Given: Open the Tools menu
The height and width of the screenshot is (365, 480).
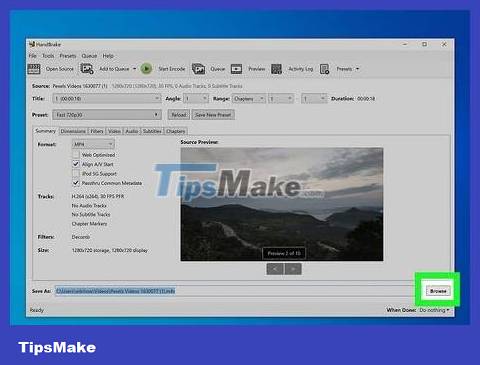Looking at the screenshot, I should point(48,56).
